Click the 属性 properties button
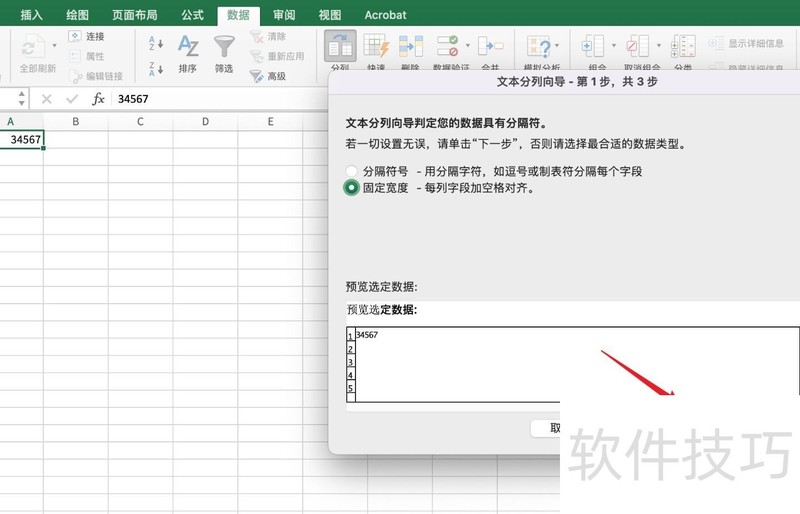The height and width of the screenshot is (514, 800). (86, 56)
